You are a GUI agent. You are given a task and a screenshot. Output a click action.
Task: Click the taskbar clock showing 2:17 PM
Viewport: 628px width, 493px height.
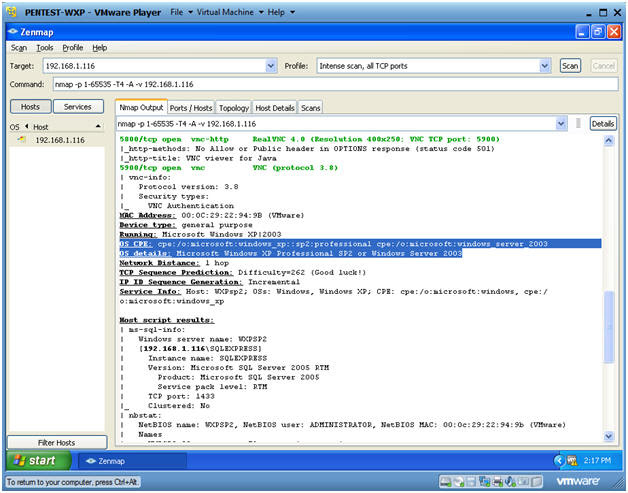point(597,461)
